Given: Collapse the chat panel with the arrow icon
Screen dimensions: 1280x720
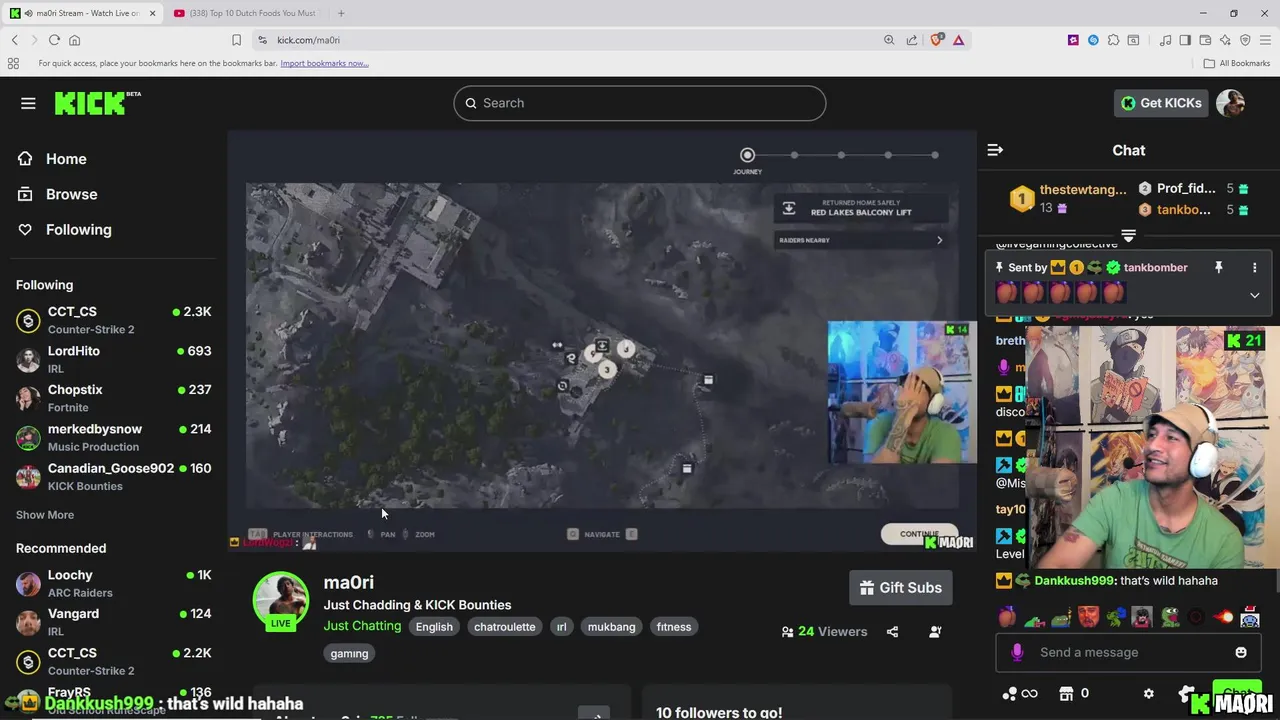Looking at the screenshot, I should click(995, 150).
